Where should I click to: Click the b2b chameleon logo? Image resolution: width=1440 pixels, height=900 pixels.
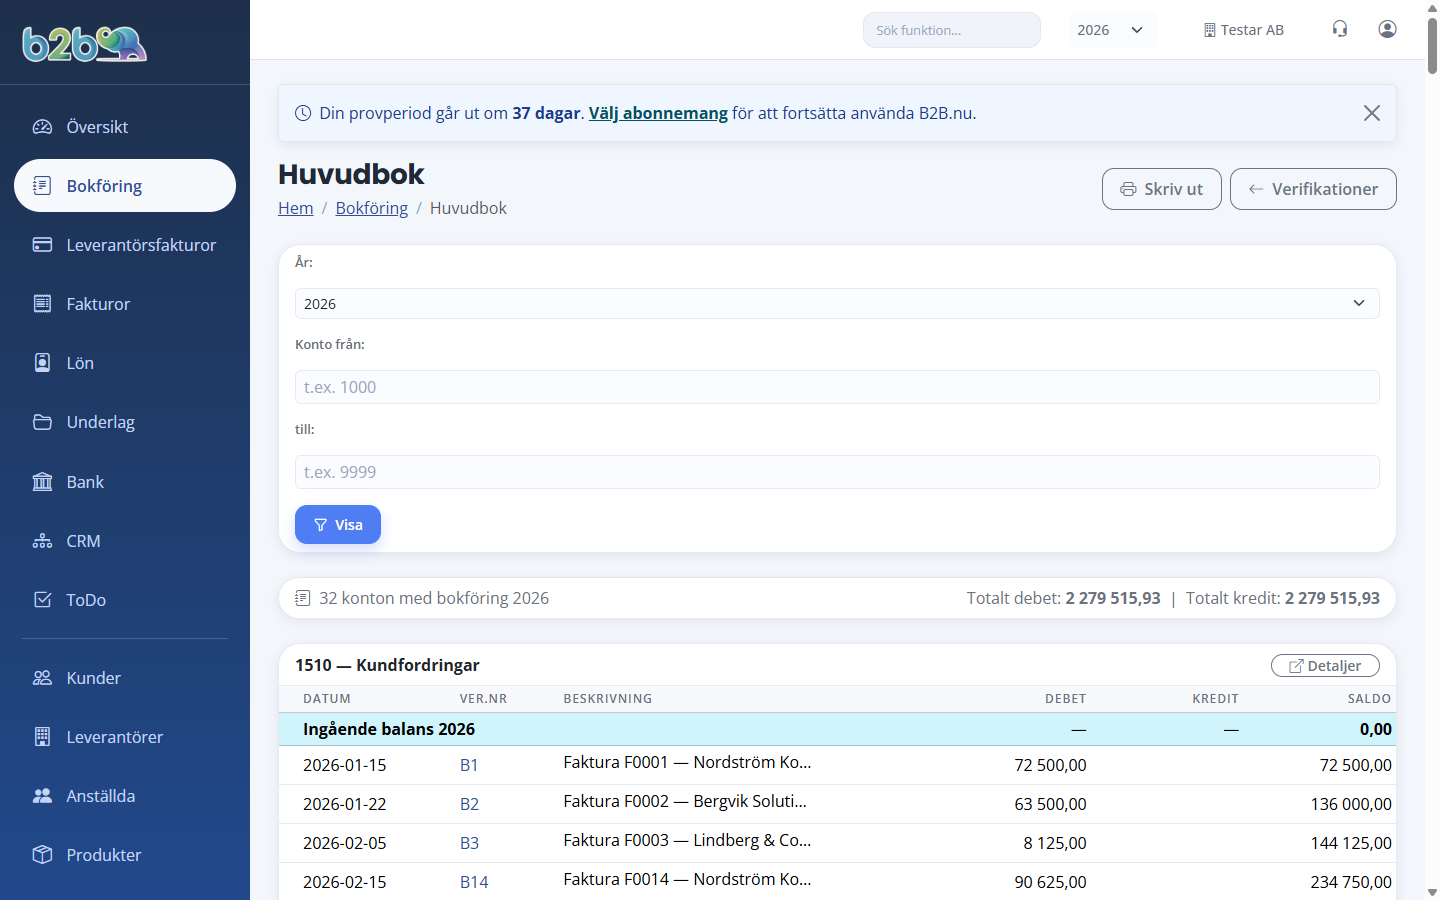tap(84, 44)
